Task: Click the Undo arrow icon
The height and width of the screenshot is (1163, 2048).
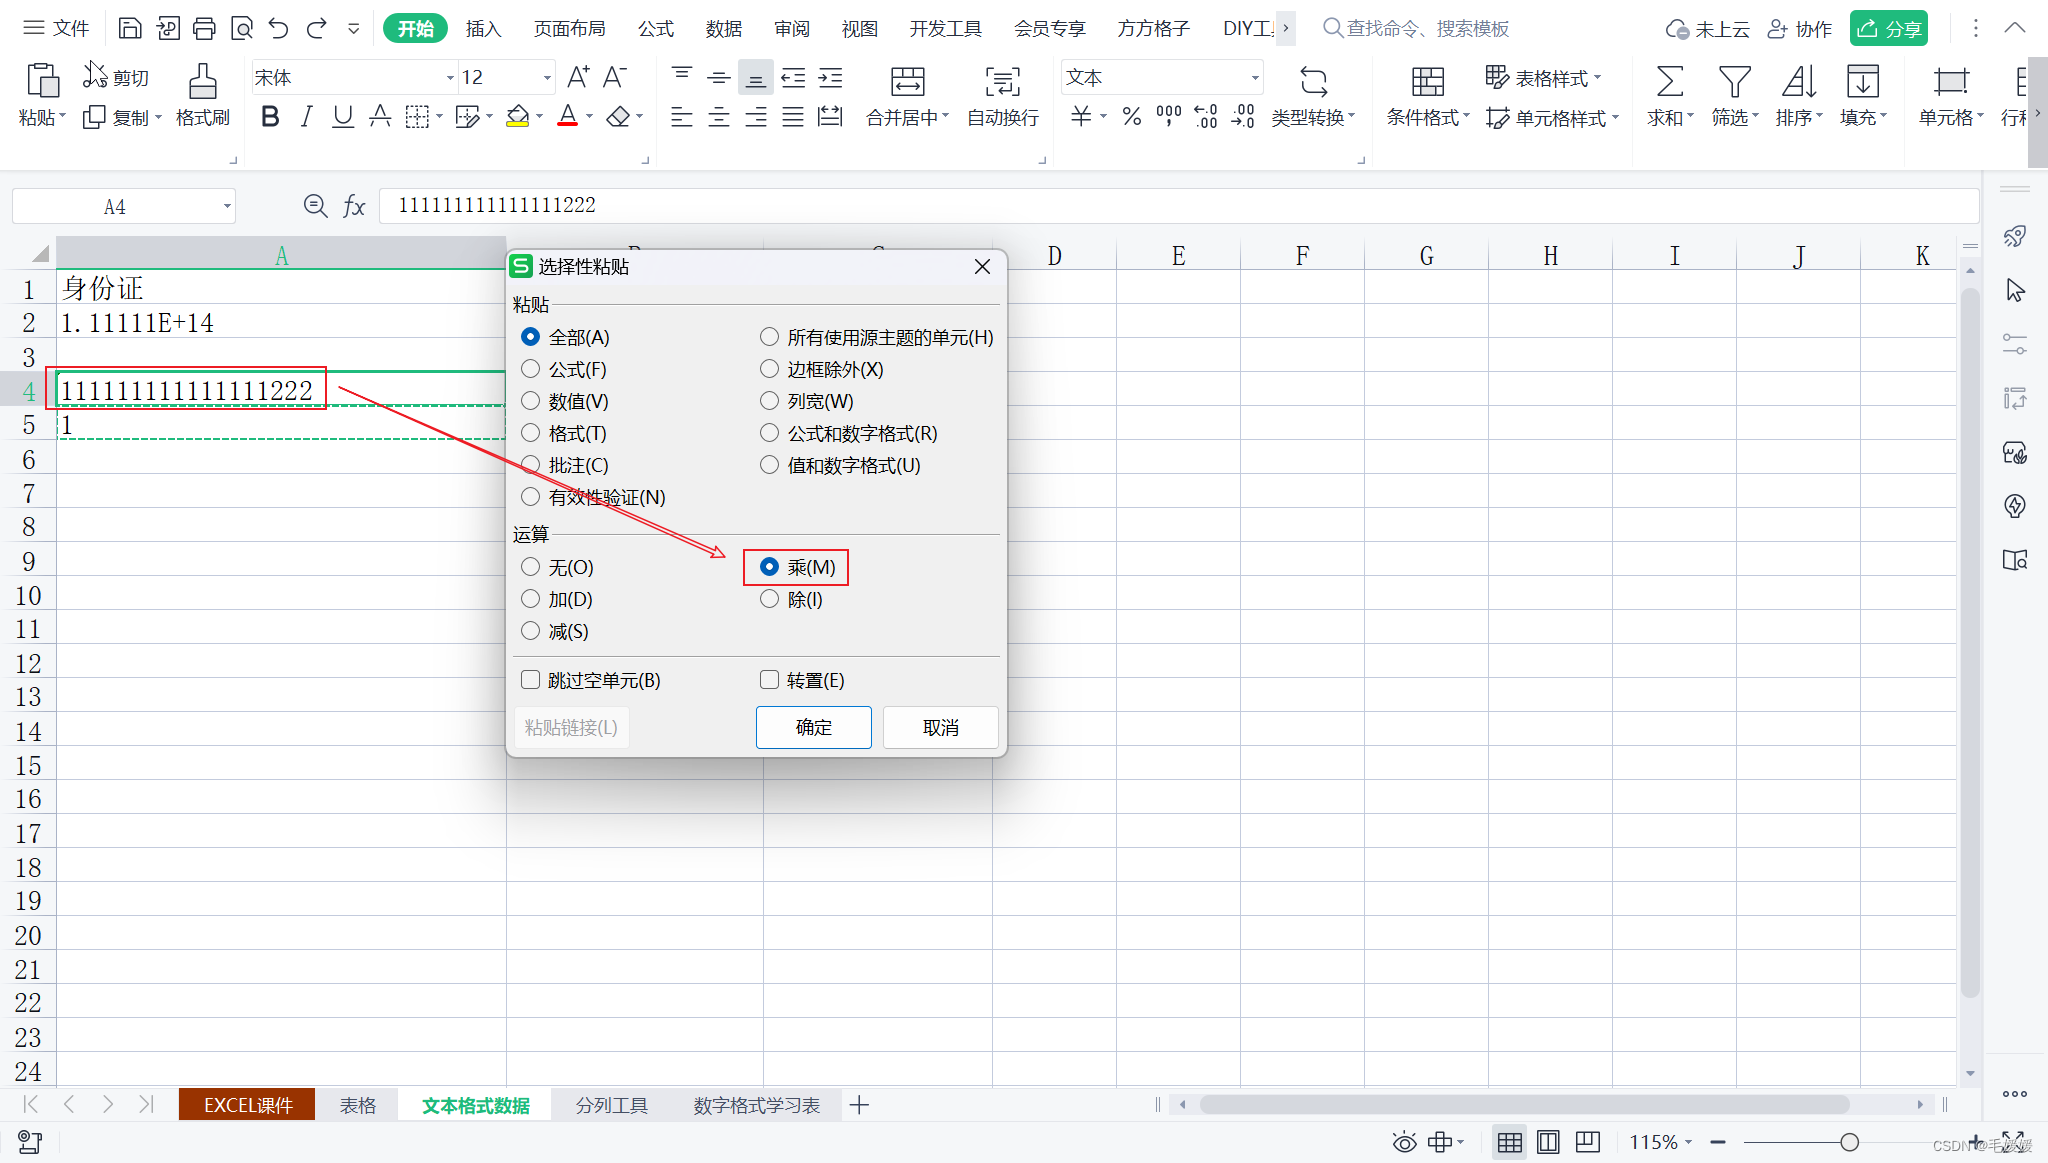Action: 279,28
